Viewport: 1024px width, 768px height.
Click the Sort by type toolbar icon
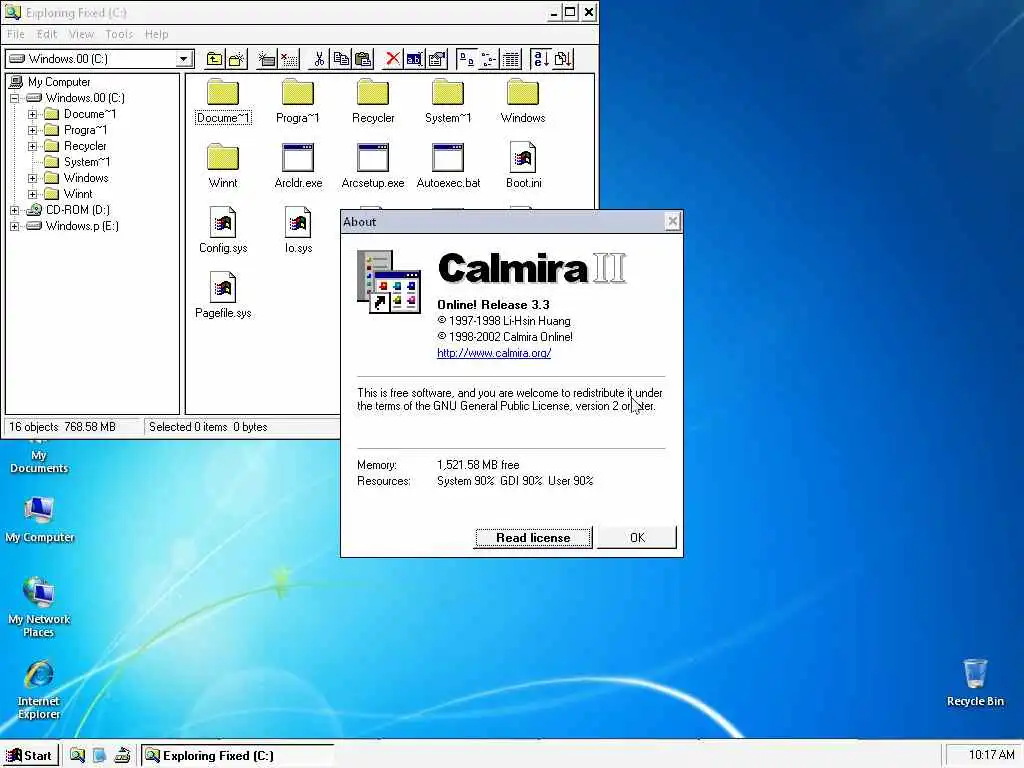pos(562,59)
